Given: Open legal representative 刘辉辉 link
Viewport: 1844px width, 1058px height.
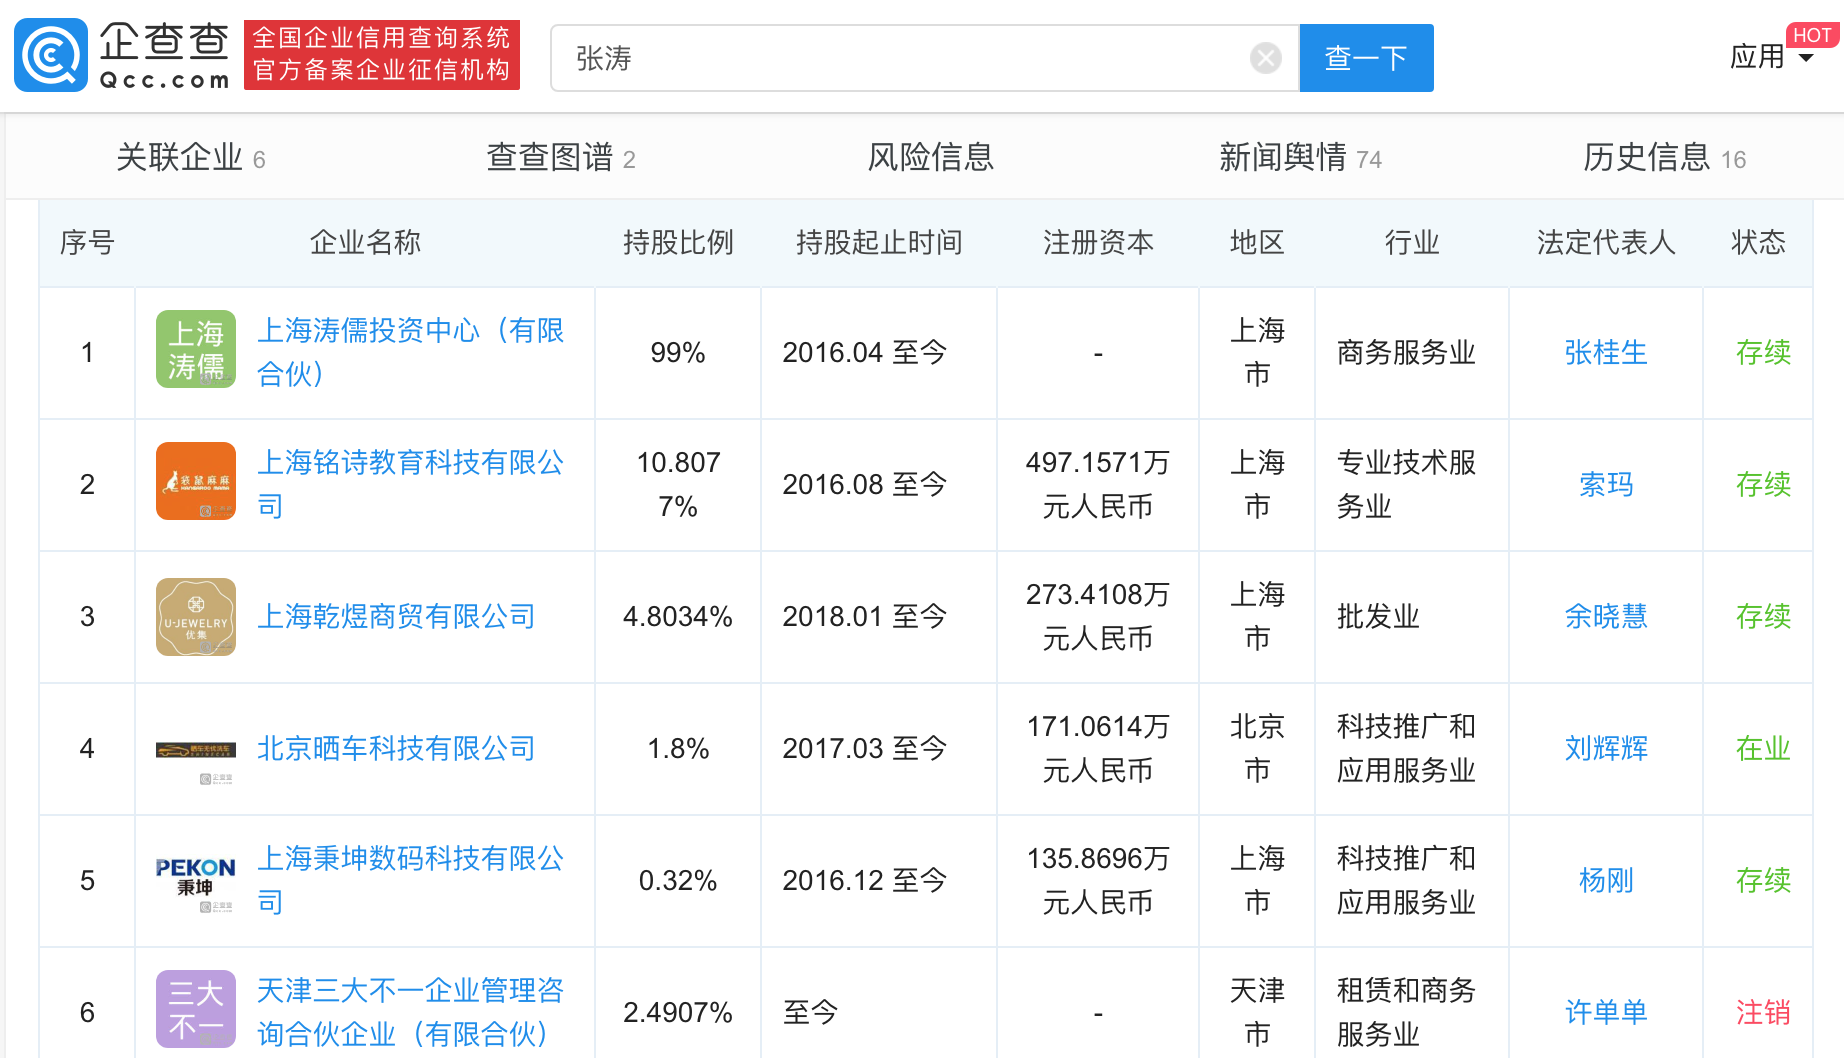Looking at the screenshot, I should [1605, 749].
